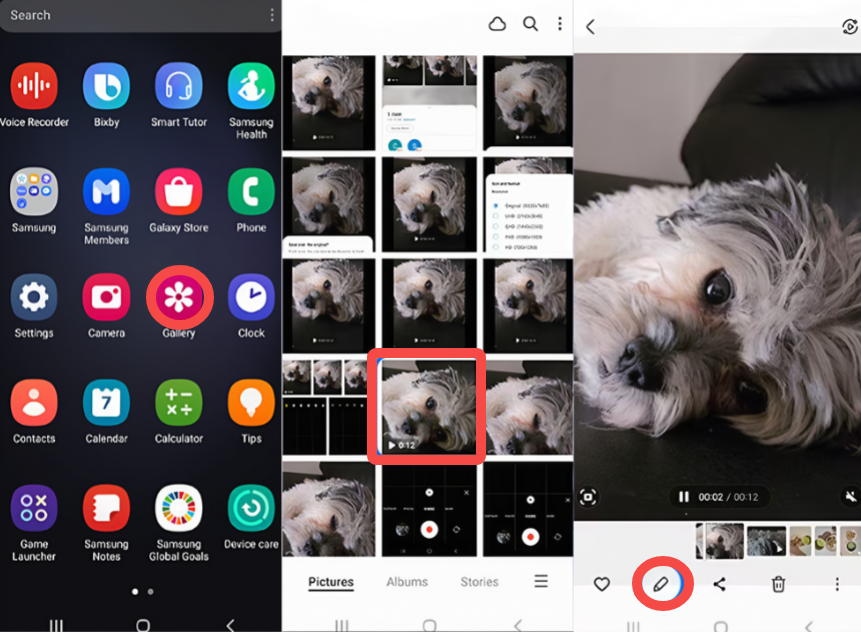
Task: Open the hamburger menu next to Stories
Action: pos(540,581)
